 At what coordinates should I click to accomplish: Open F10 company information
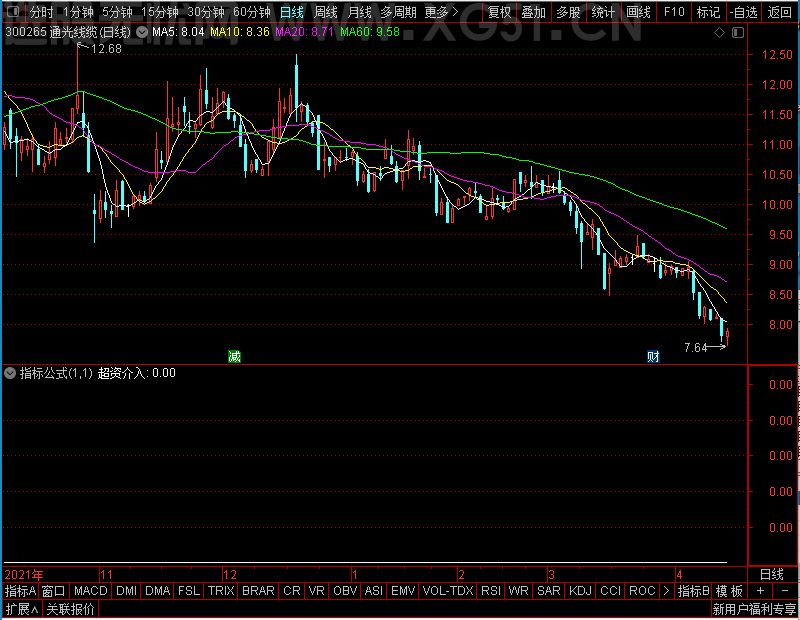[x=674, y=12]
